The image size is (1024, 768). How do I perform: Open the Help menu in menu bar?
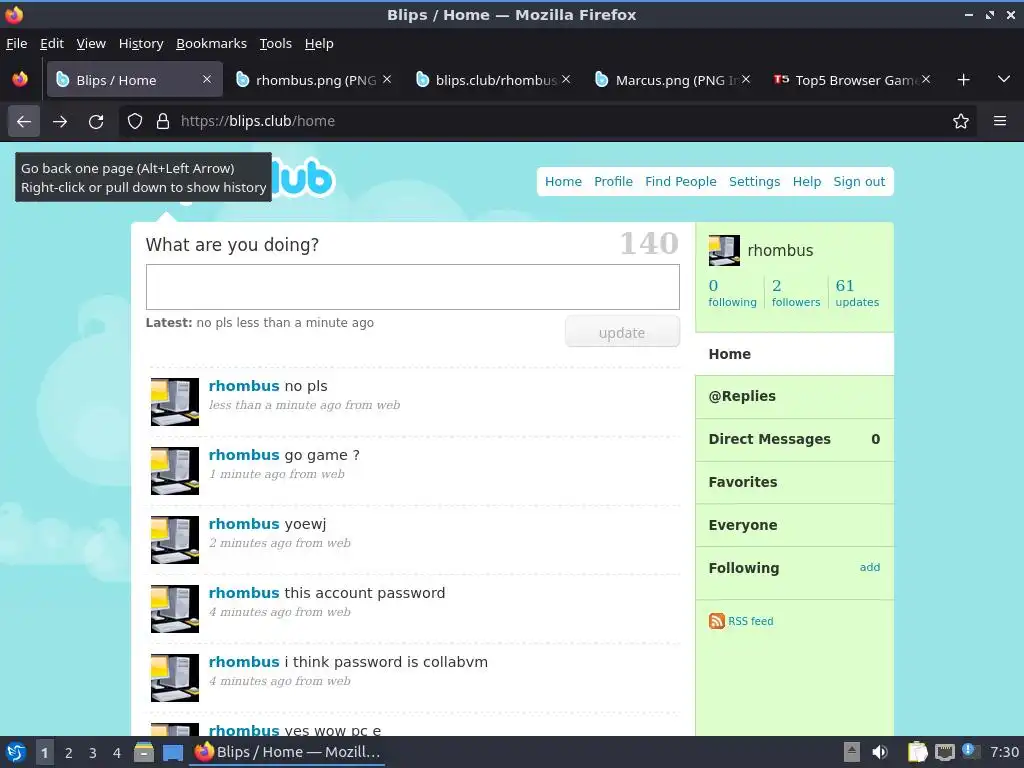point(319,44)
